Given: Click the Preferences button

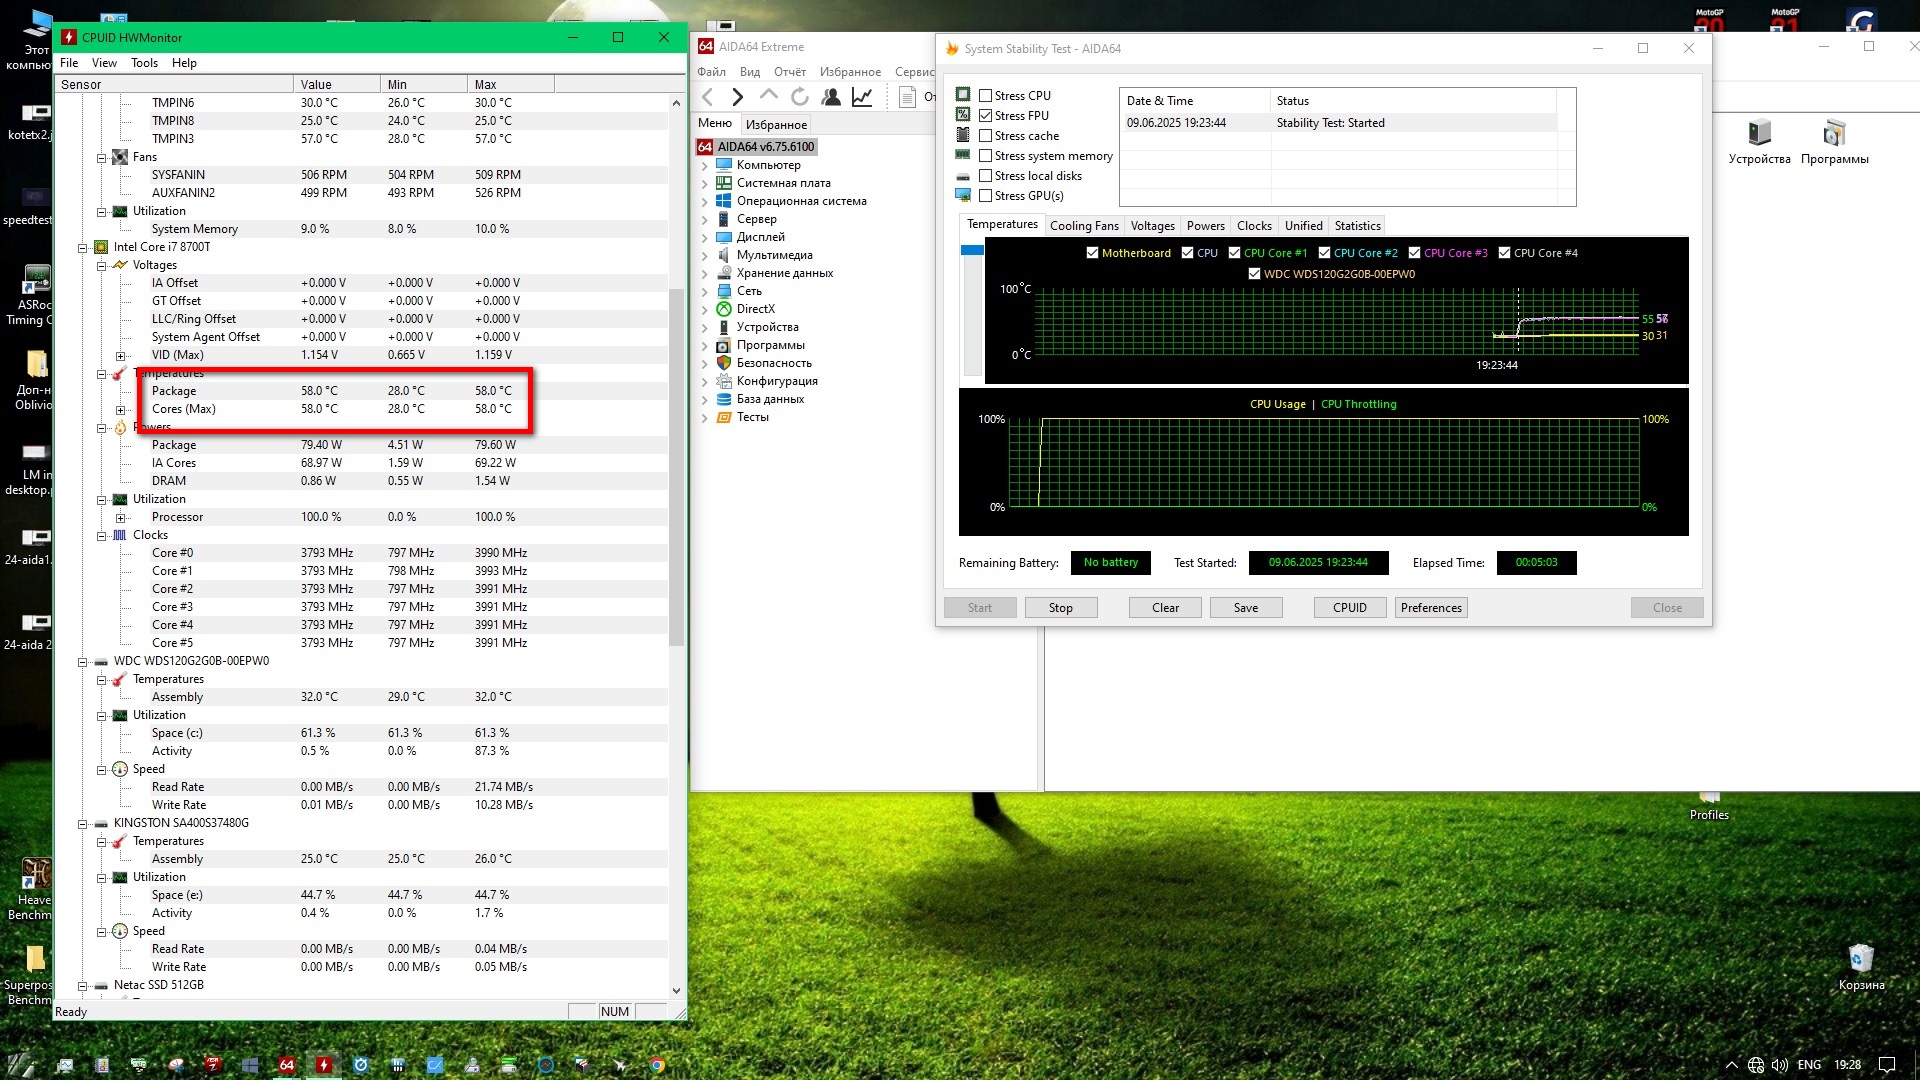Looking at the screenshot, I should click(x=1430, y=608).
